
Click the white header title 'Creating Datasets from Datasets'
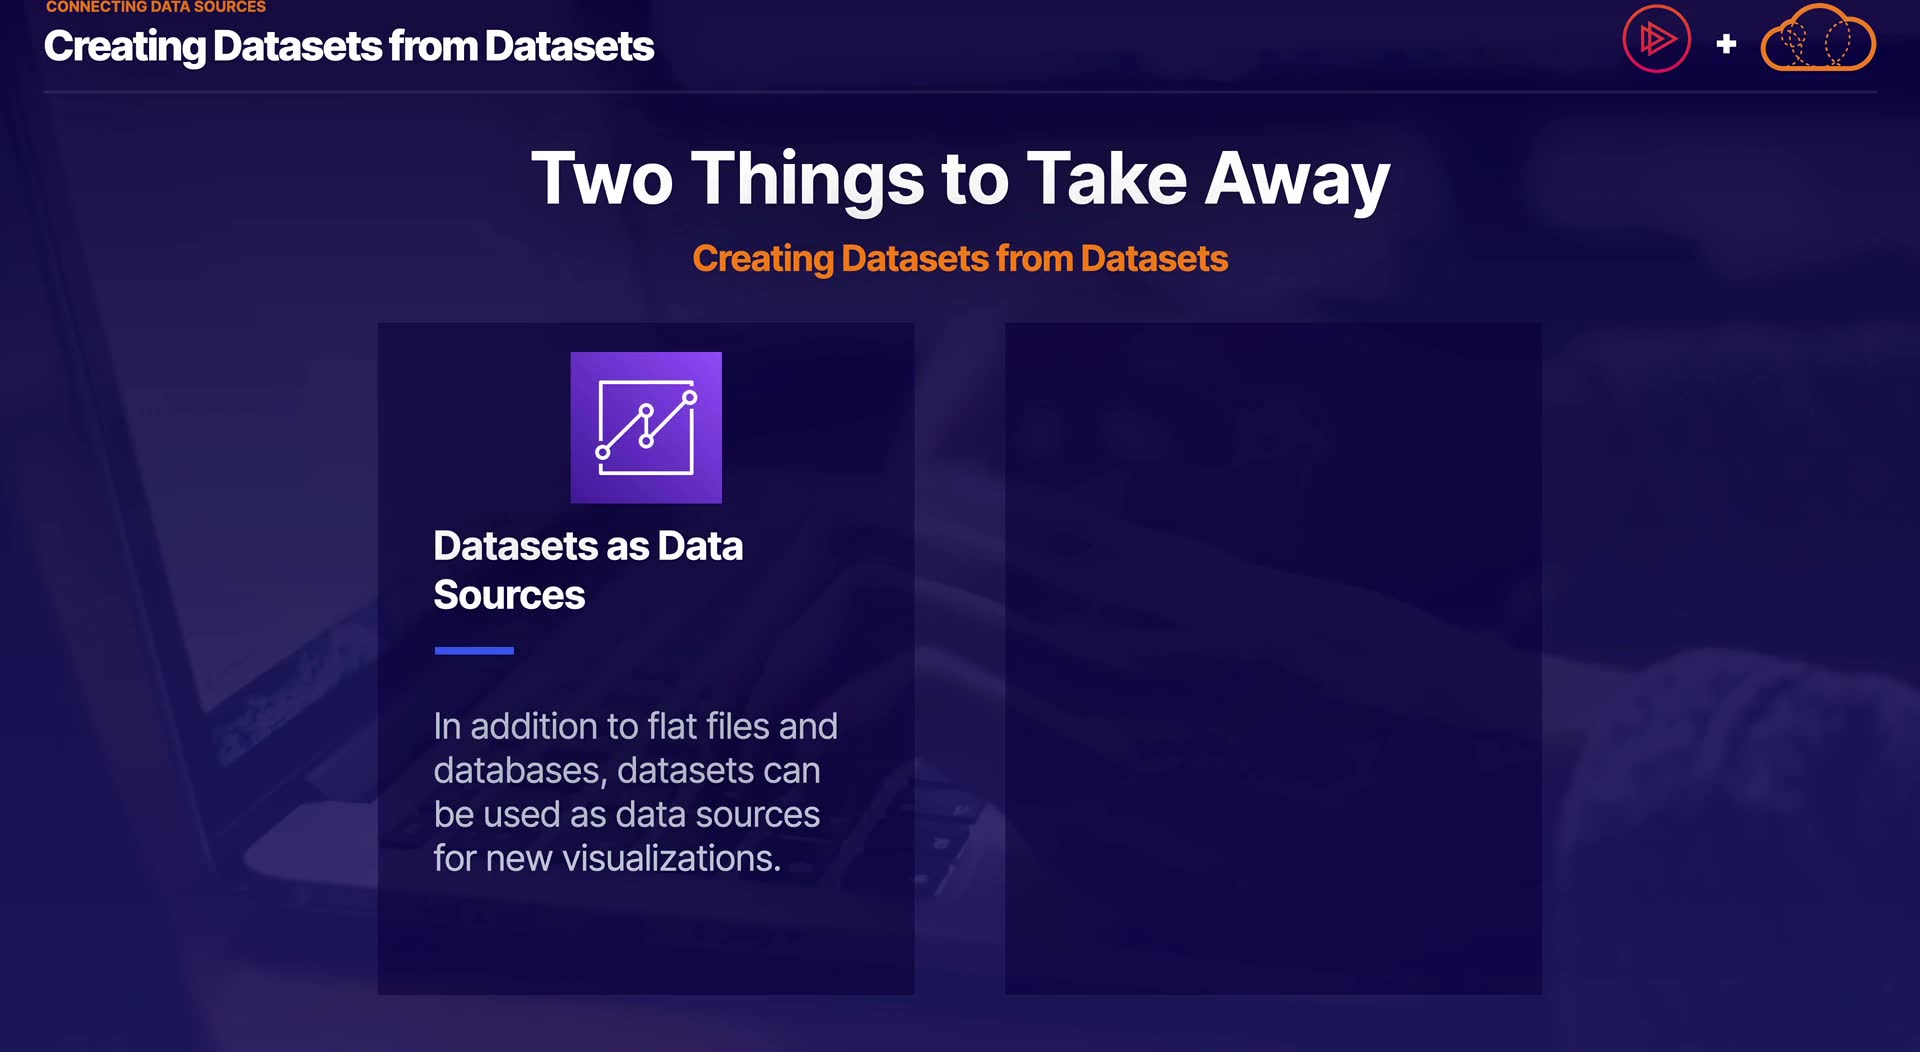(349, 46)
